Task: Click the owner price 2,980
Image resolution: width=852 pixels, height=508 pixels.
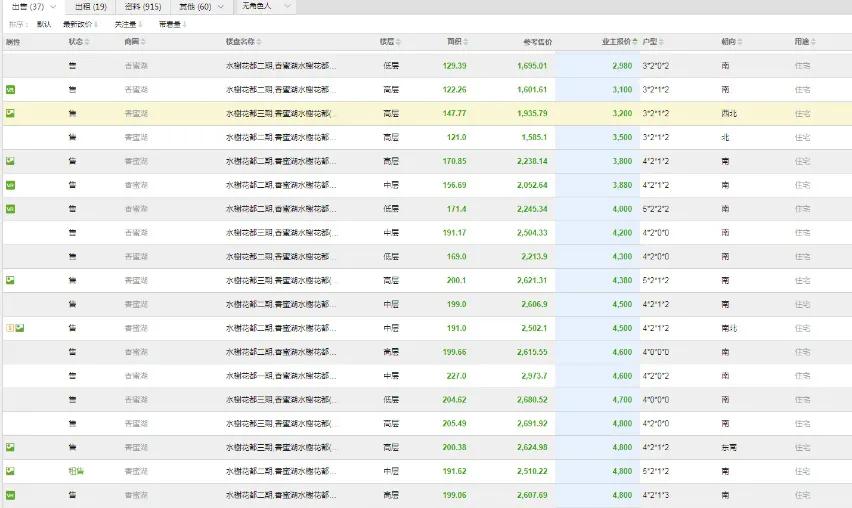Action: pyautogui.click(x=622, y=66)
